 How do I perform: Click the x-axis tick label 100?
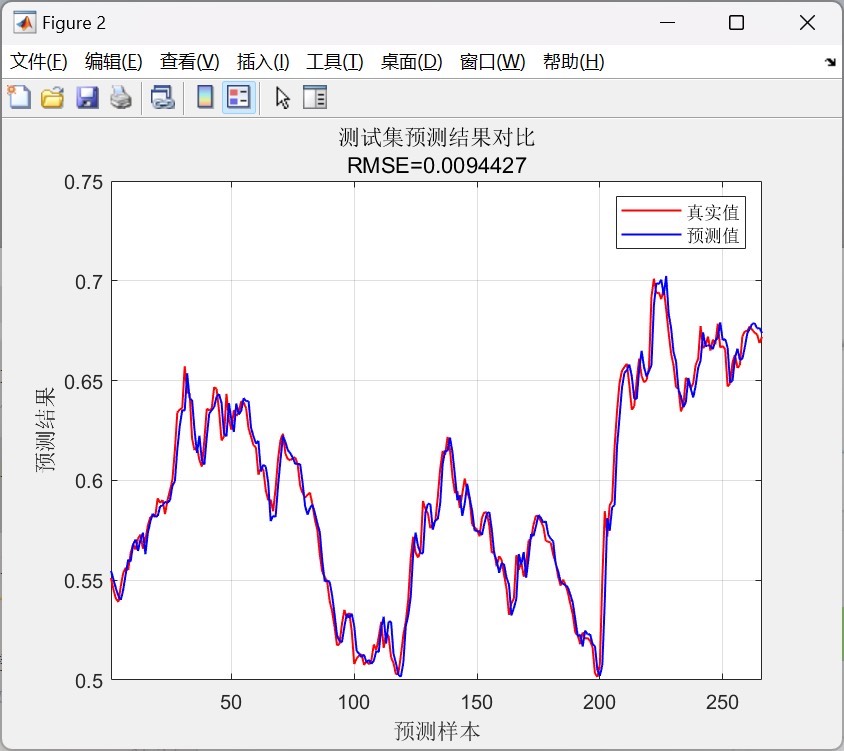[x=354, y=702]
